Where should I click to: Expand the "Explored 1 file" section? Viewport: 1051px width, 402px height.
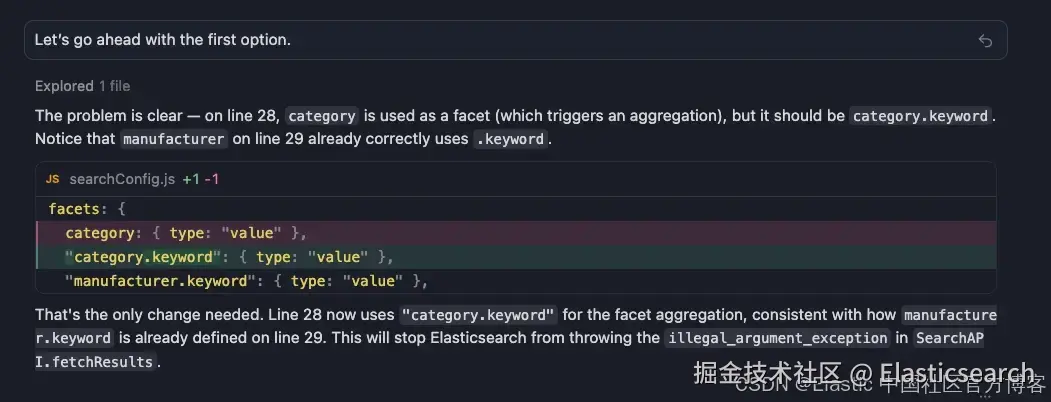82,86
